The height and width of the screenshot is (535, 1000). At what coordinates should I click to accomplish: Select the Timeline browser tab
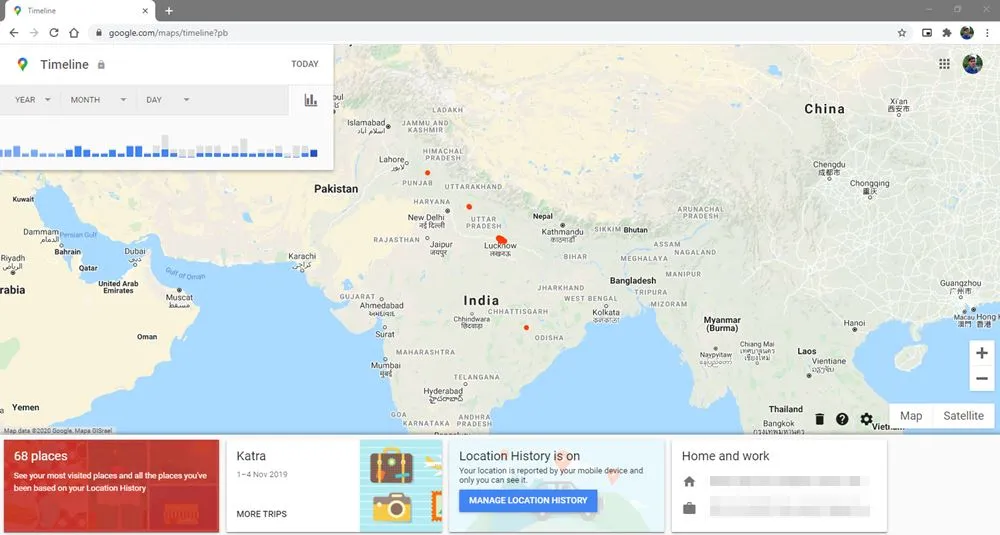tap(80, 11)
